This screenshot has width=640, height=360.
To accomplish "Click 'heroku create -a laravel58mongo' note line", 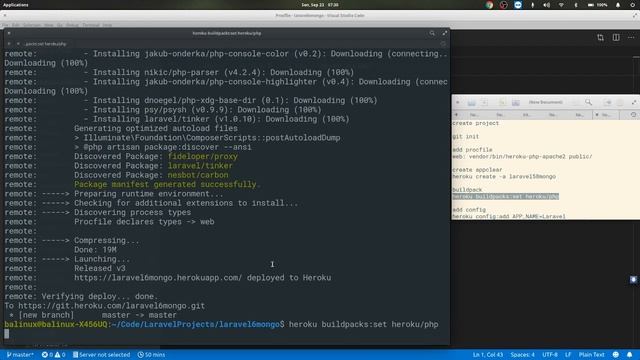I will click(504, 177).
